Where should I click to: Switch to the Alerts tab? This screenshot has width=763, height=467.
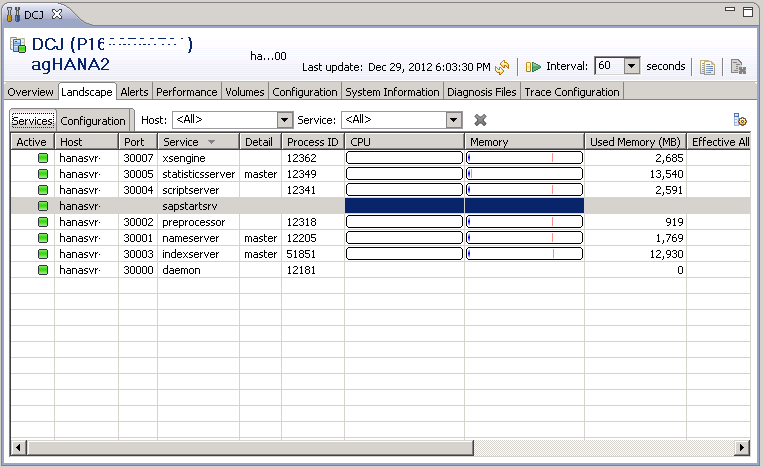point(134,92)
